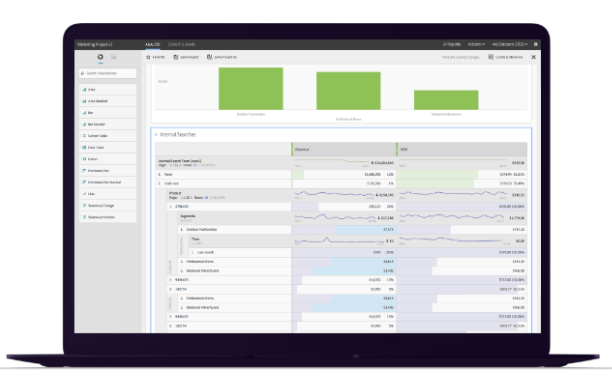Select the Summary Change visualization
Screen dimensions: 612x381
coord(108,205)
